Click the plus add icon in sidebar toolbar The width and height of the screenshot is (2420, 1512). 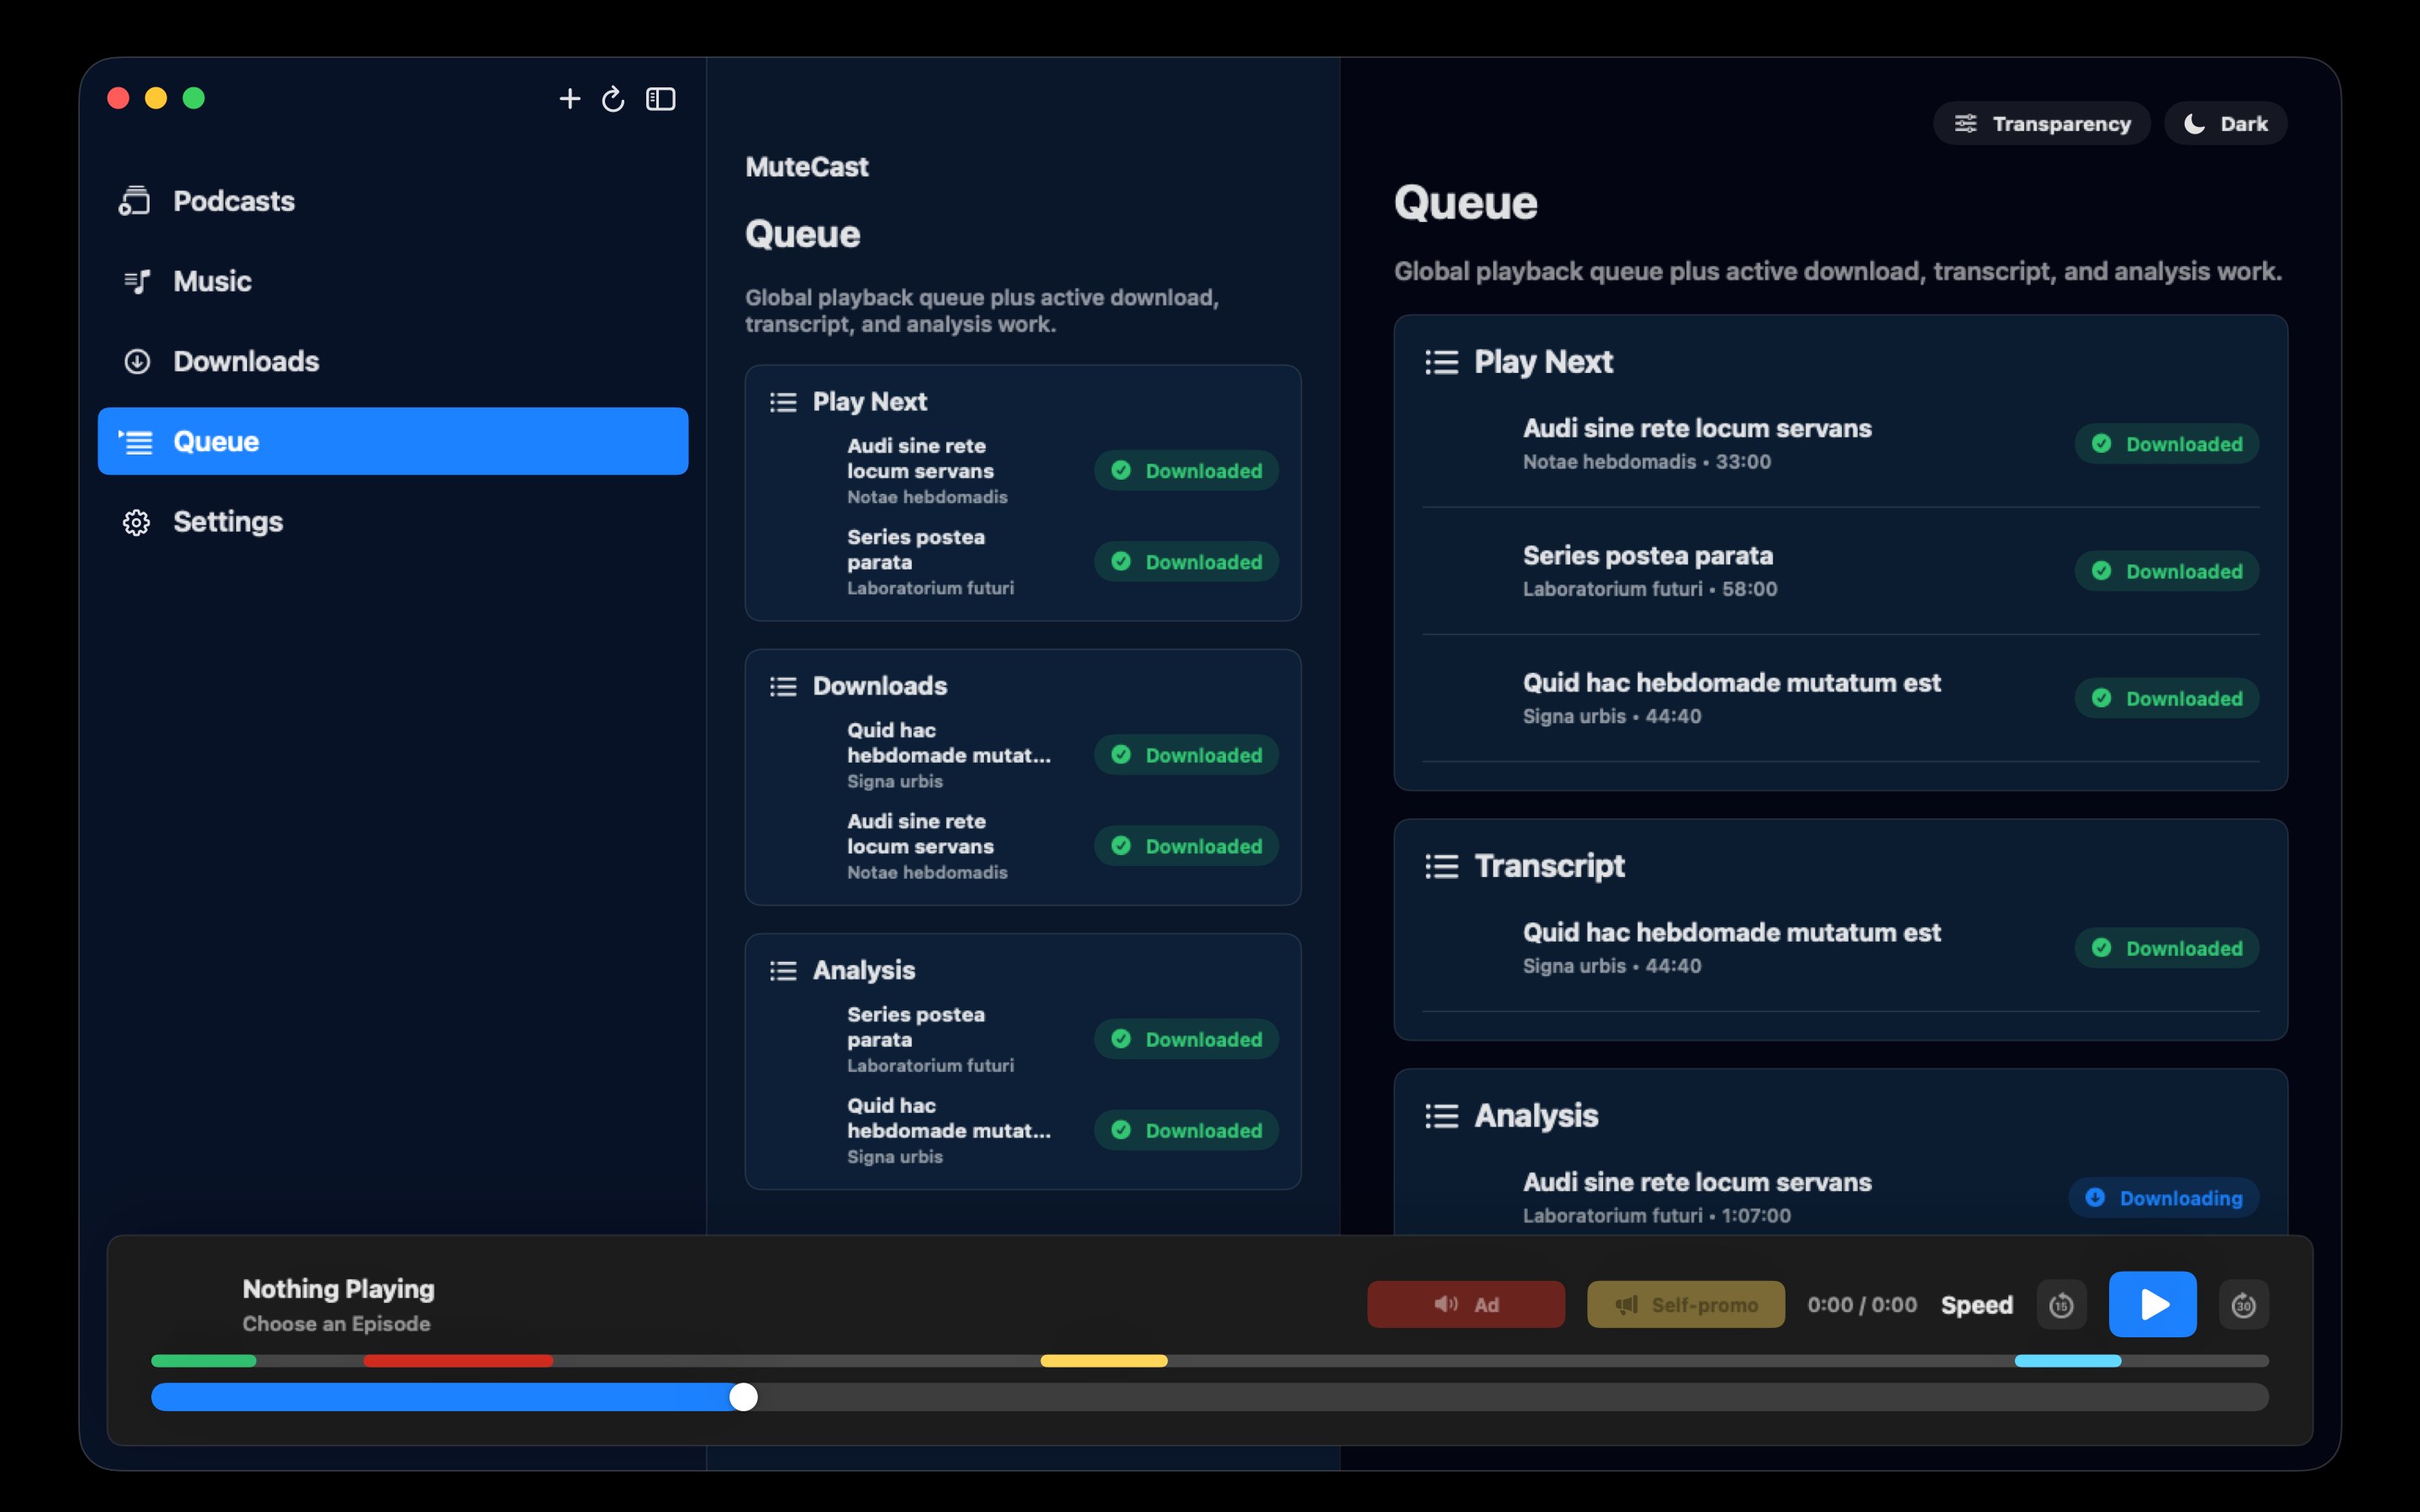[x=569, y=99]
